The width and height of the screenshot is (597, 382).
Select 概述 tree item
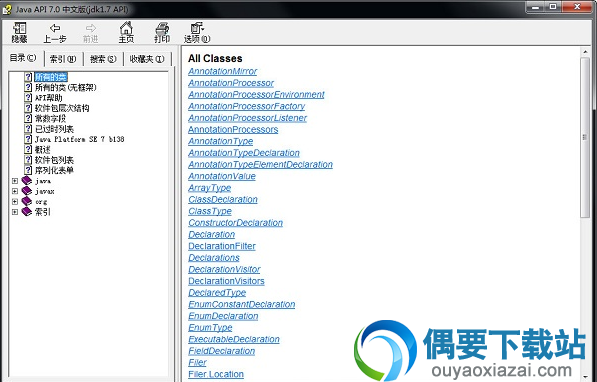(42, 149)
